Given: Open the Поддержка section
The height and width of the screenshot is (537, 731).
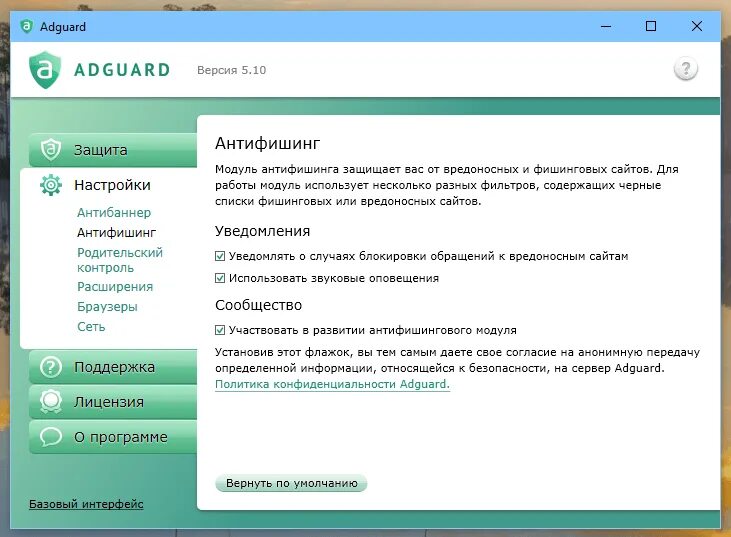Looking at the screenshot, I should [113, 367].
